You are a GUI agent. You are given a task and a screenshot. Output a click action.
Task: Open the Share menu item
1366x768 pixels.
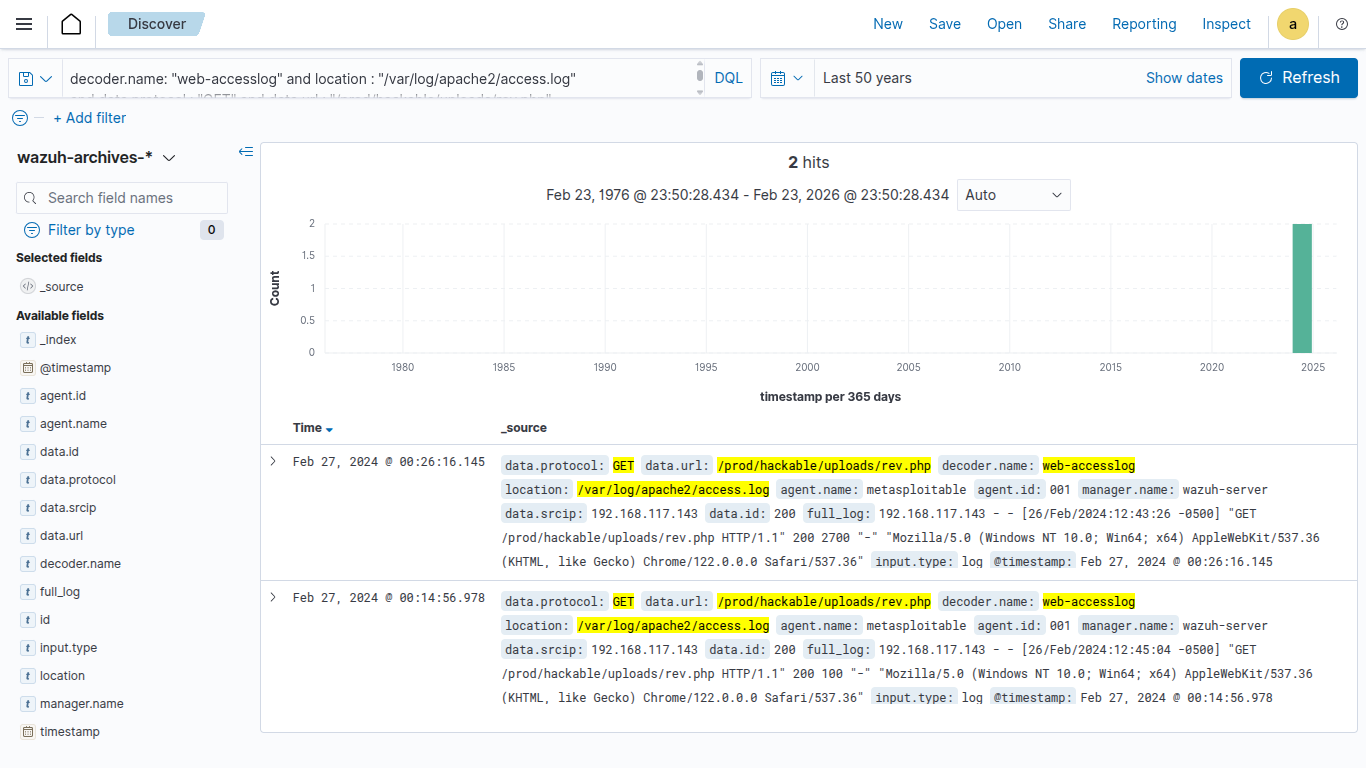click(x=1066, y=24)
